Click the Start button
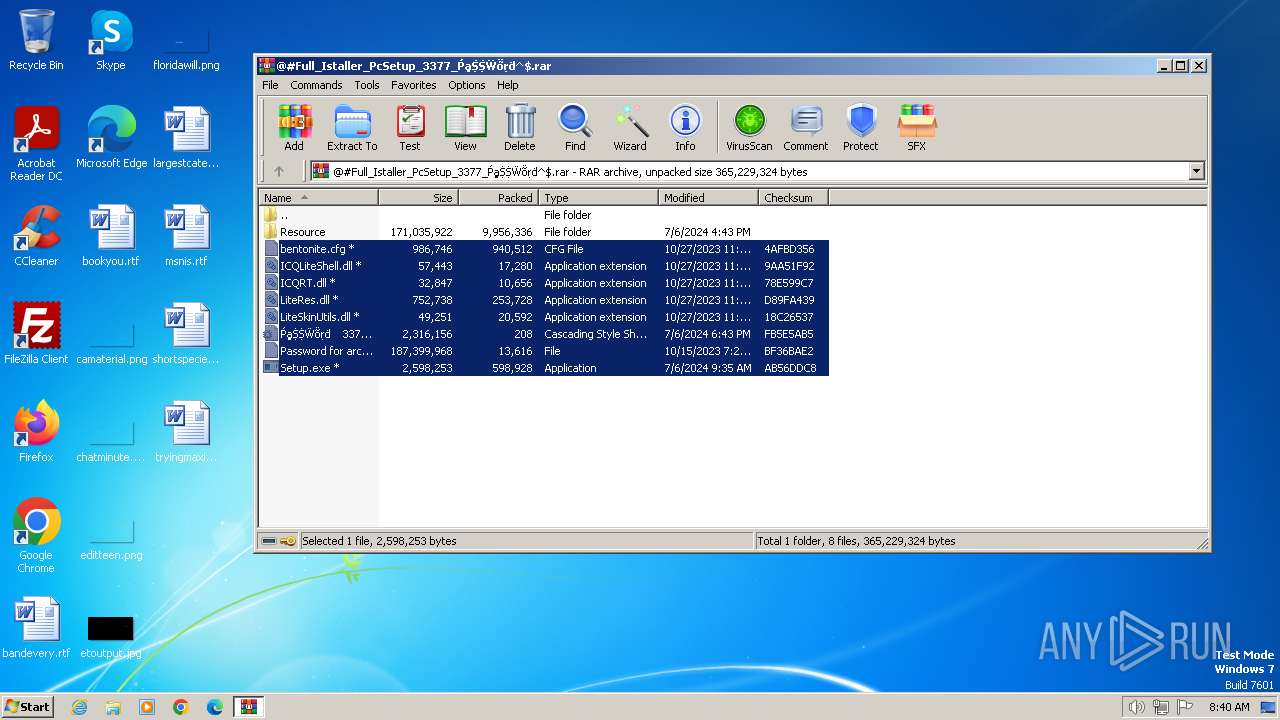The image size is (1280, 720). coord(27,707)
